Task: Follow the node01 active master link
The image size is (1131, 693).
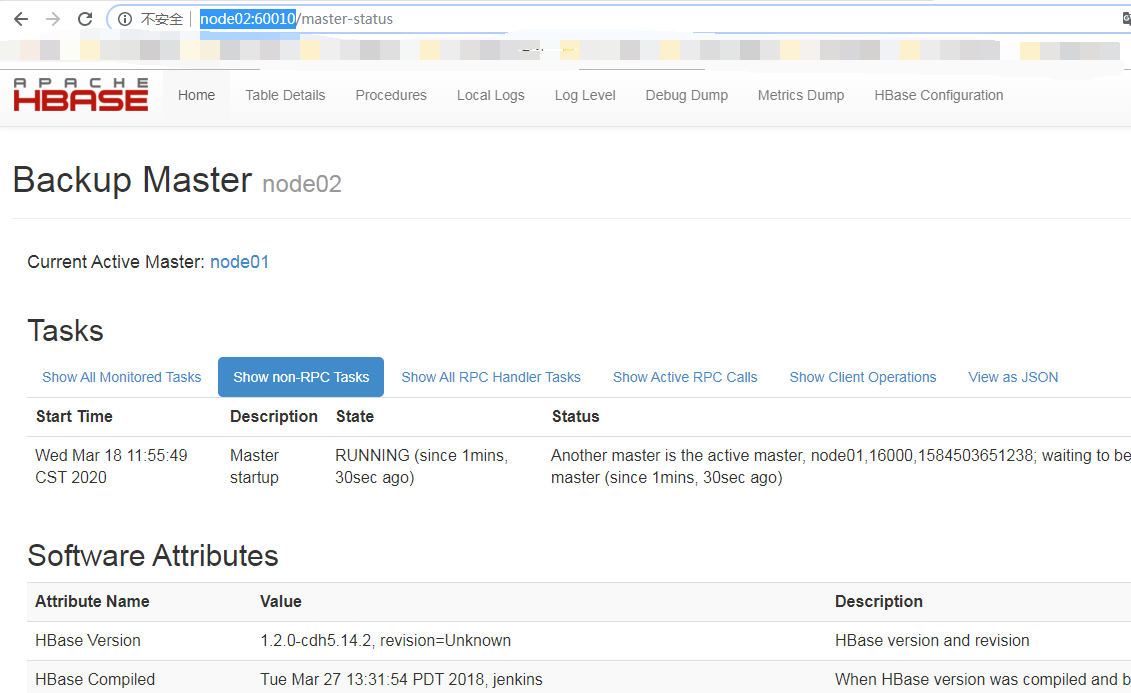Action: tap(239, 262)
